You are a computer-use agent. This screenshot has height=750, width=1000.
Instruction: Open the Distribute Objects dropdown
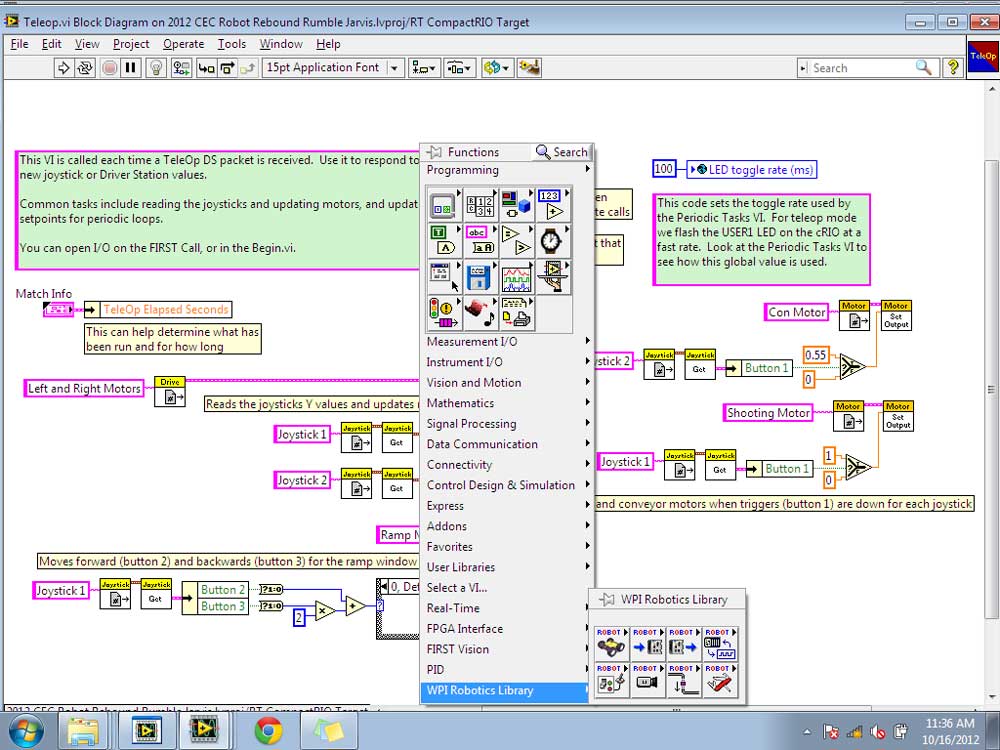pos(459,68)
